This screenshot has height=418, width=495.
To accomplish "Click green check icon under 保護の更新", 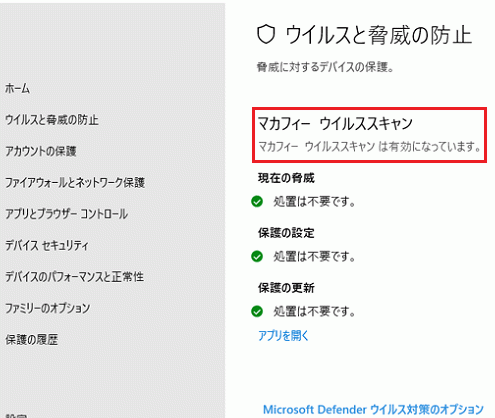I will coord(257,311).
